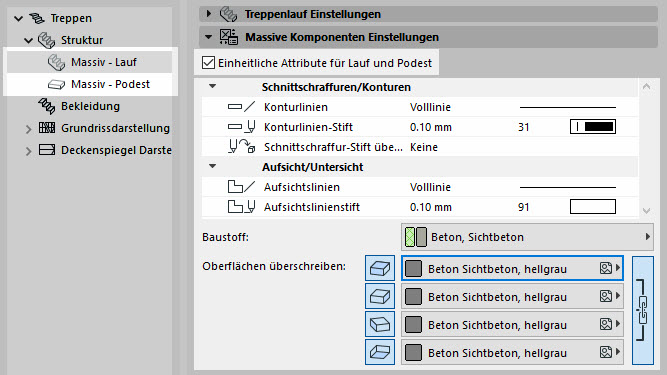
Task: Click the settings list scroll up arrow
Action: (x=647, y=87)
